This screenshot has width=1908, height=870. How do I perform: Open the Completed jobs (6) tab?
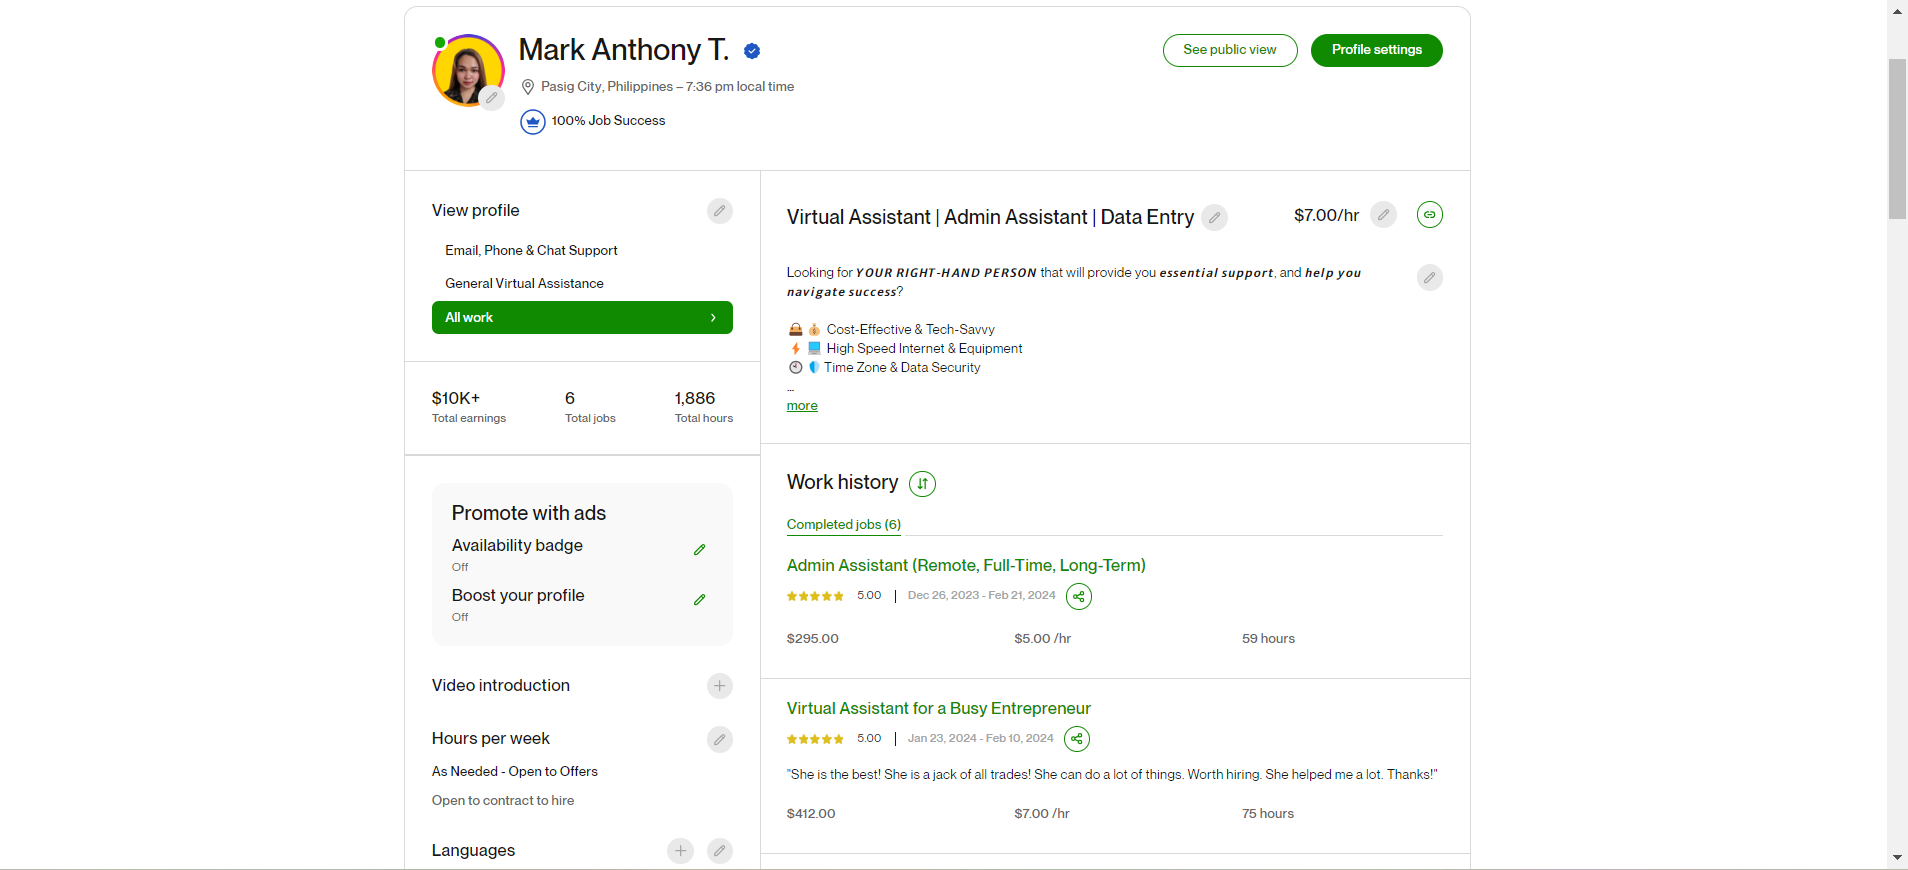coord(843,525)
